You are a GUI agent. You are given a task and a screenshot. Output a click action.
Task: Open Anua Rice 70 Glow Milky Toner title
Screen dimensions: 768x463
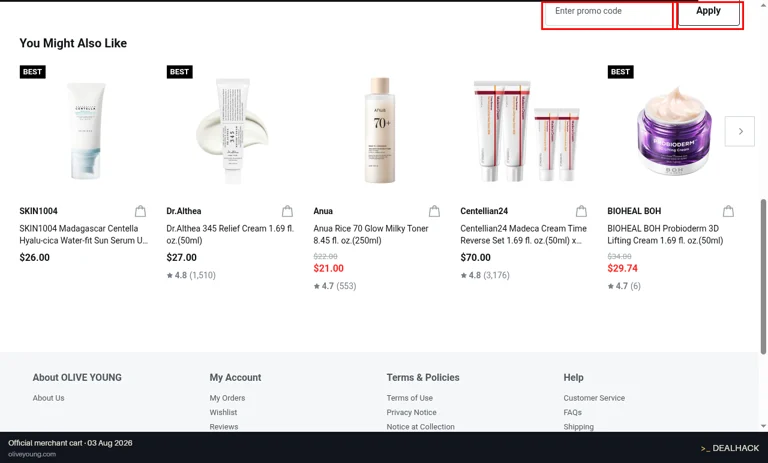371,234
